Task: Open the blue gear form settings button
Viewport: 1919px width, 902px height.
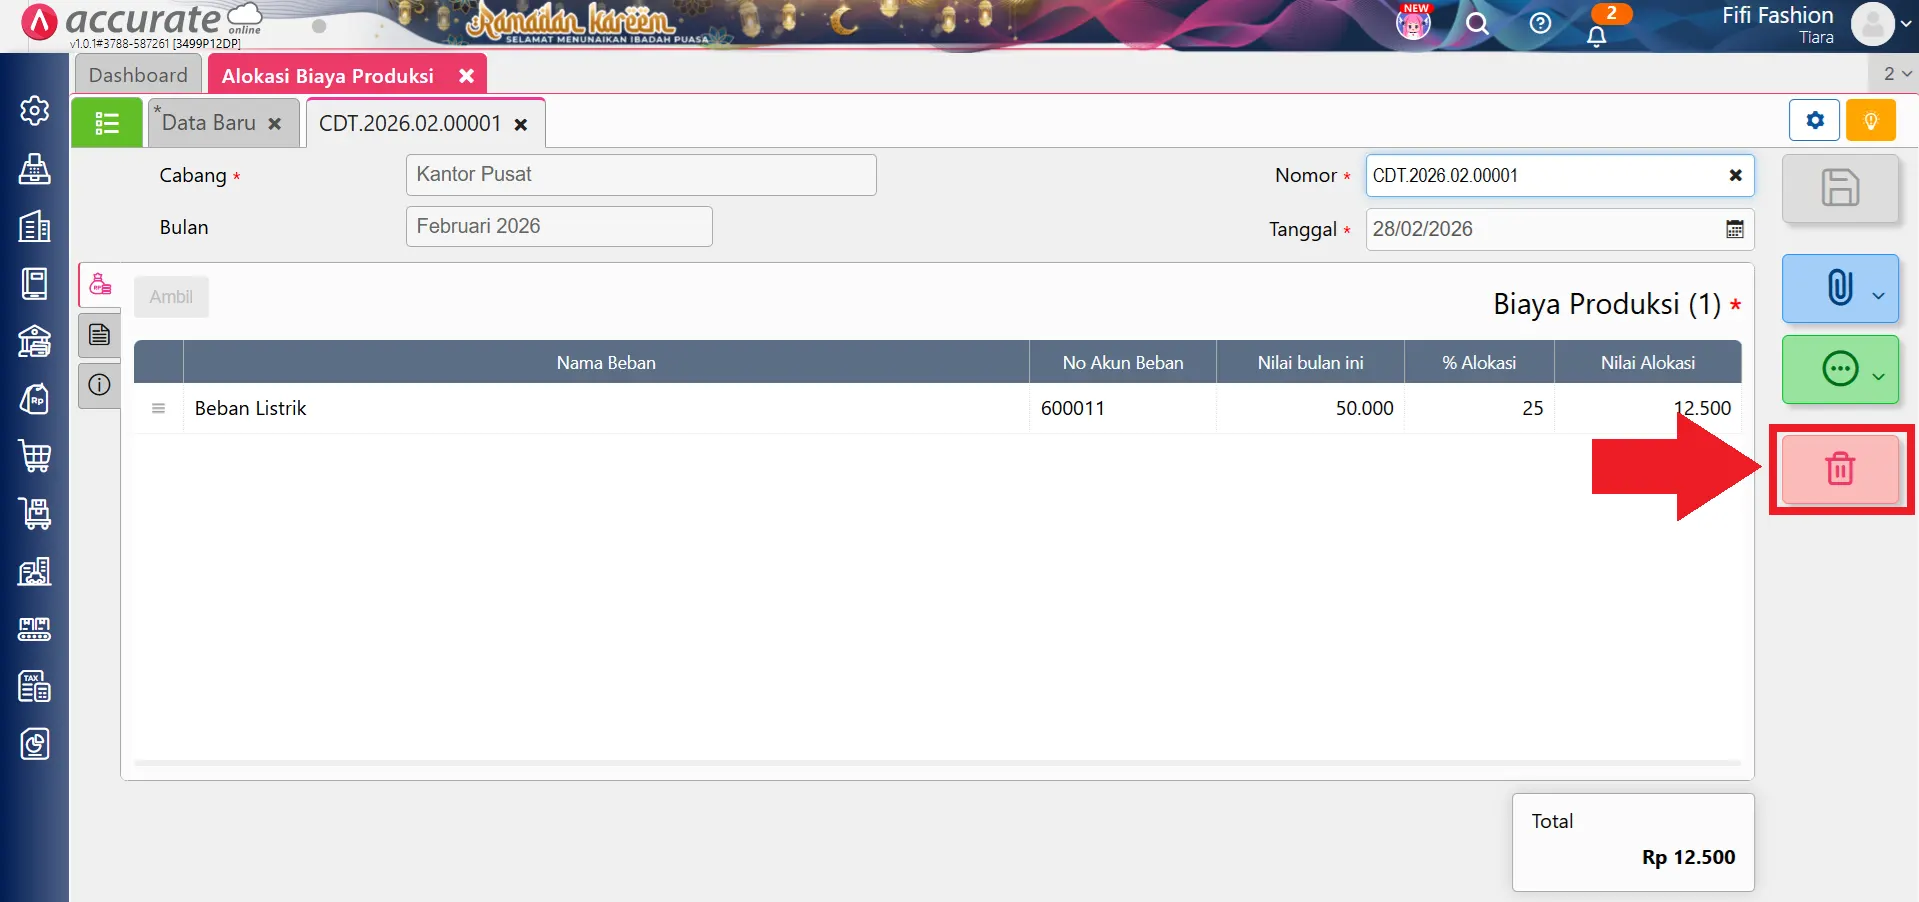Action: coord(1814,121)
